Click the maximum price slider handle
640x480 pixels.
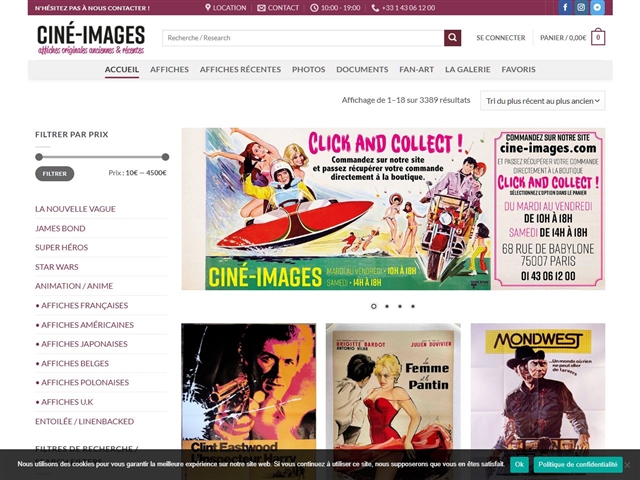click(165, 157)
